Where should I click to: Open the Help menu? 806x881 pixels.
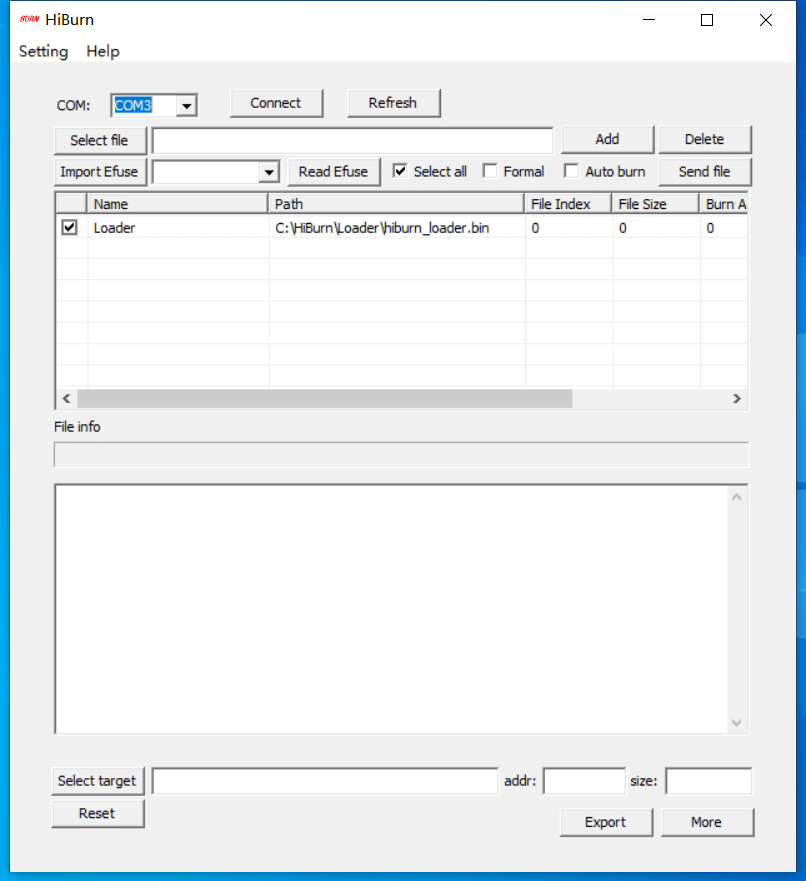tap(103, 51)
